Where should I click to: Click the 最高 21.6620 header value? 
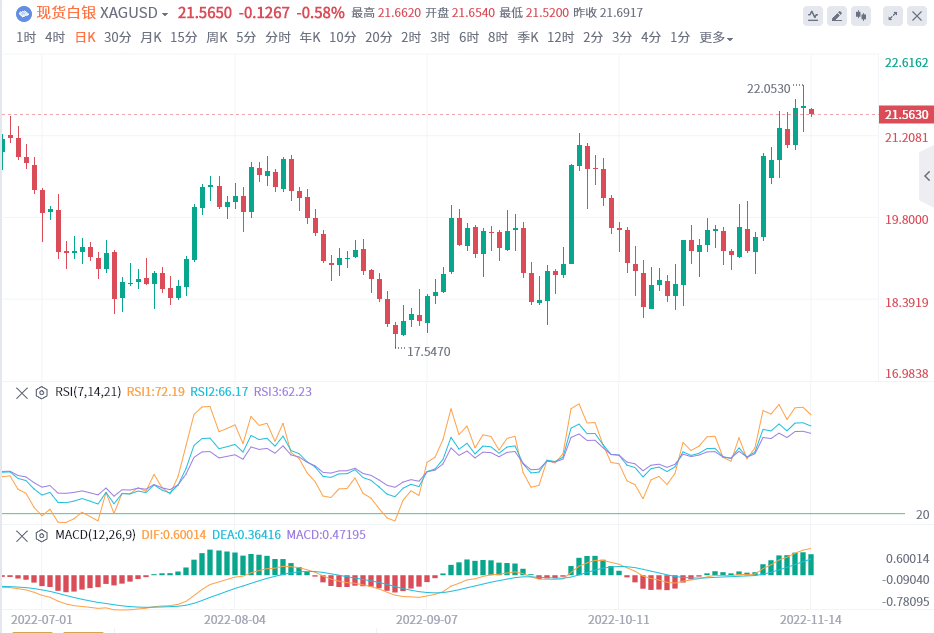pos(386,13)
